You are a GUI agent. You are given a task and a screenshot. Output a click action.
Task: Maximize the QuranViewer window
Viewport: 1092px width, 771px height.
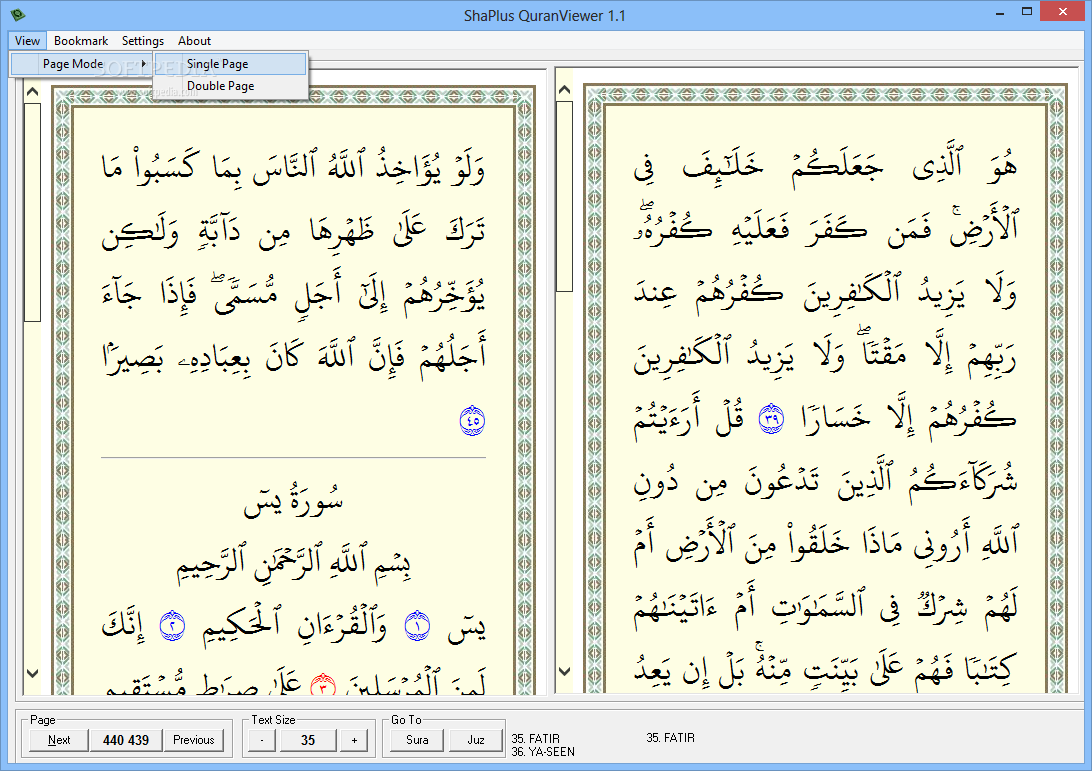[x=1027, y=11]
